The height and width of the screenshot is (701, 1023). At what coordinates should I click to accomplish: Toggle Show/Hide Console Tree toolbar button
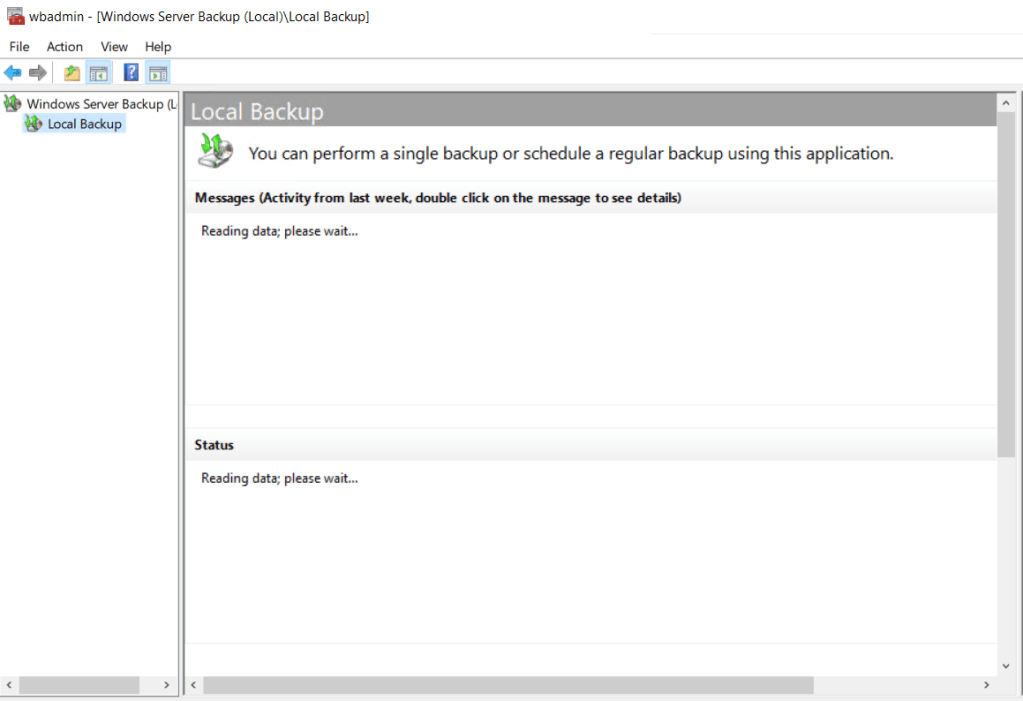point(98,72)
